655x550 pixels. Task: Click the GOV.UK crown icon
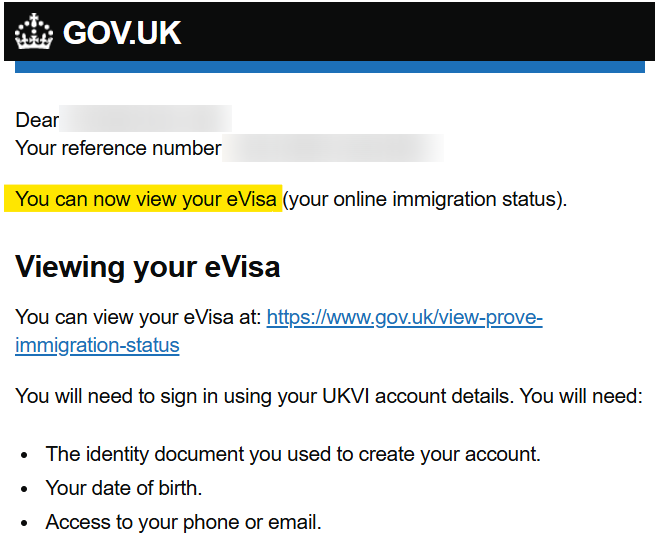33,32
